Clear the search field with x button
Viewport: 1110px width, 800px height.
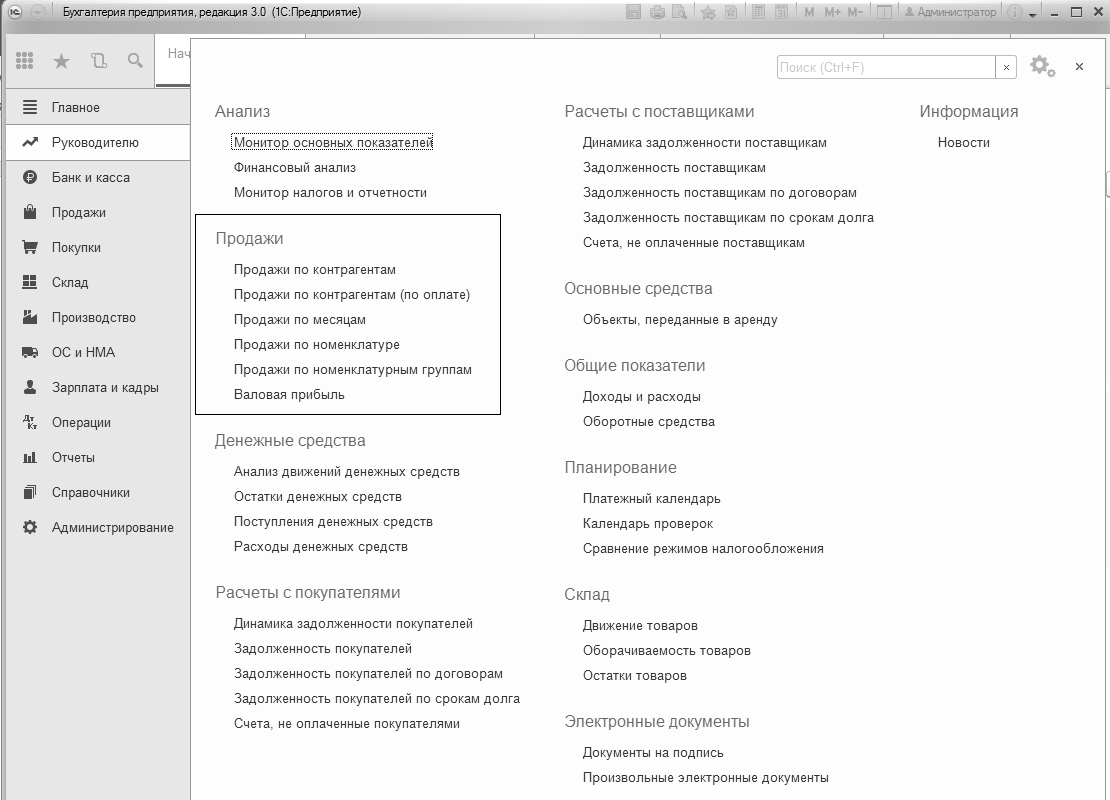pyautogui.click(x=1006, y=67)
